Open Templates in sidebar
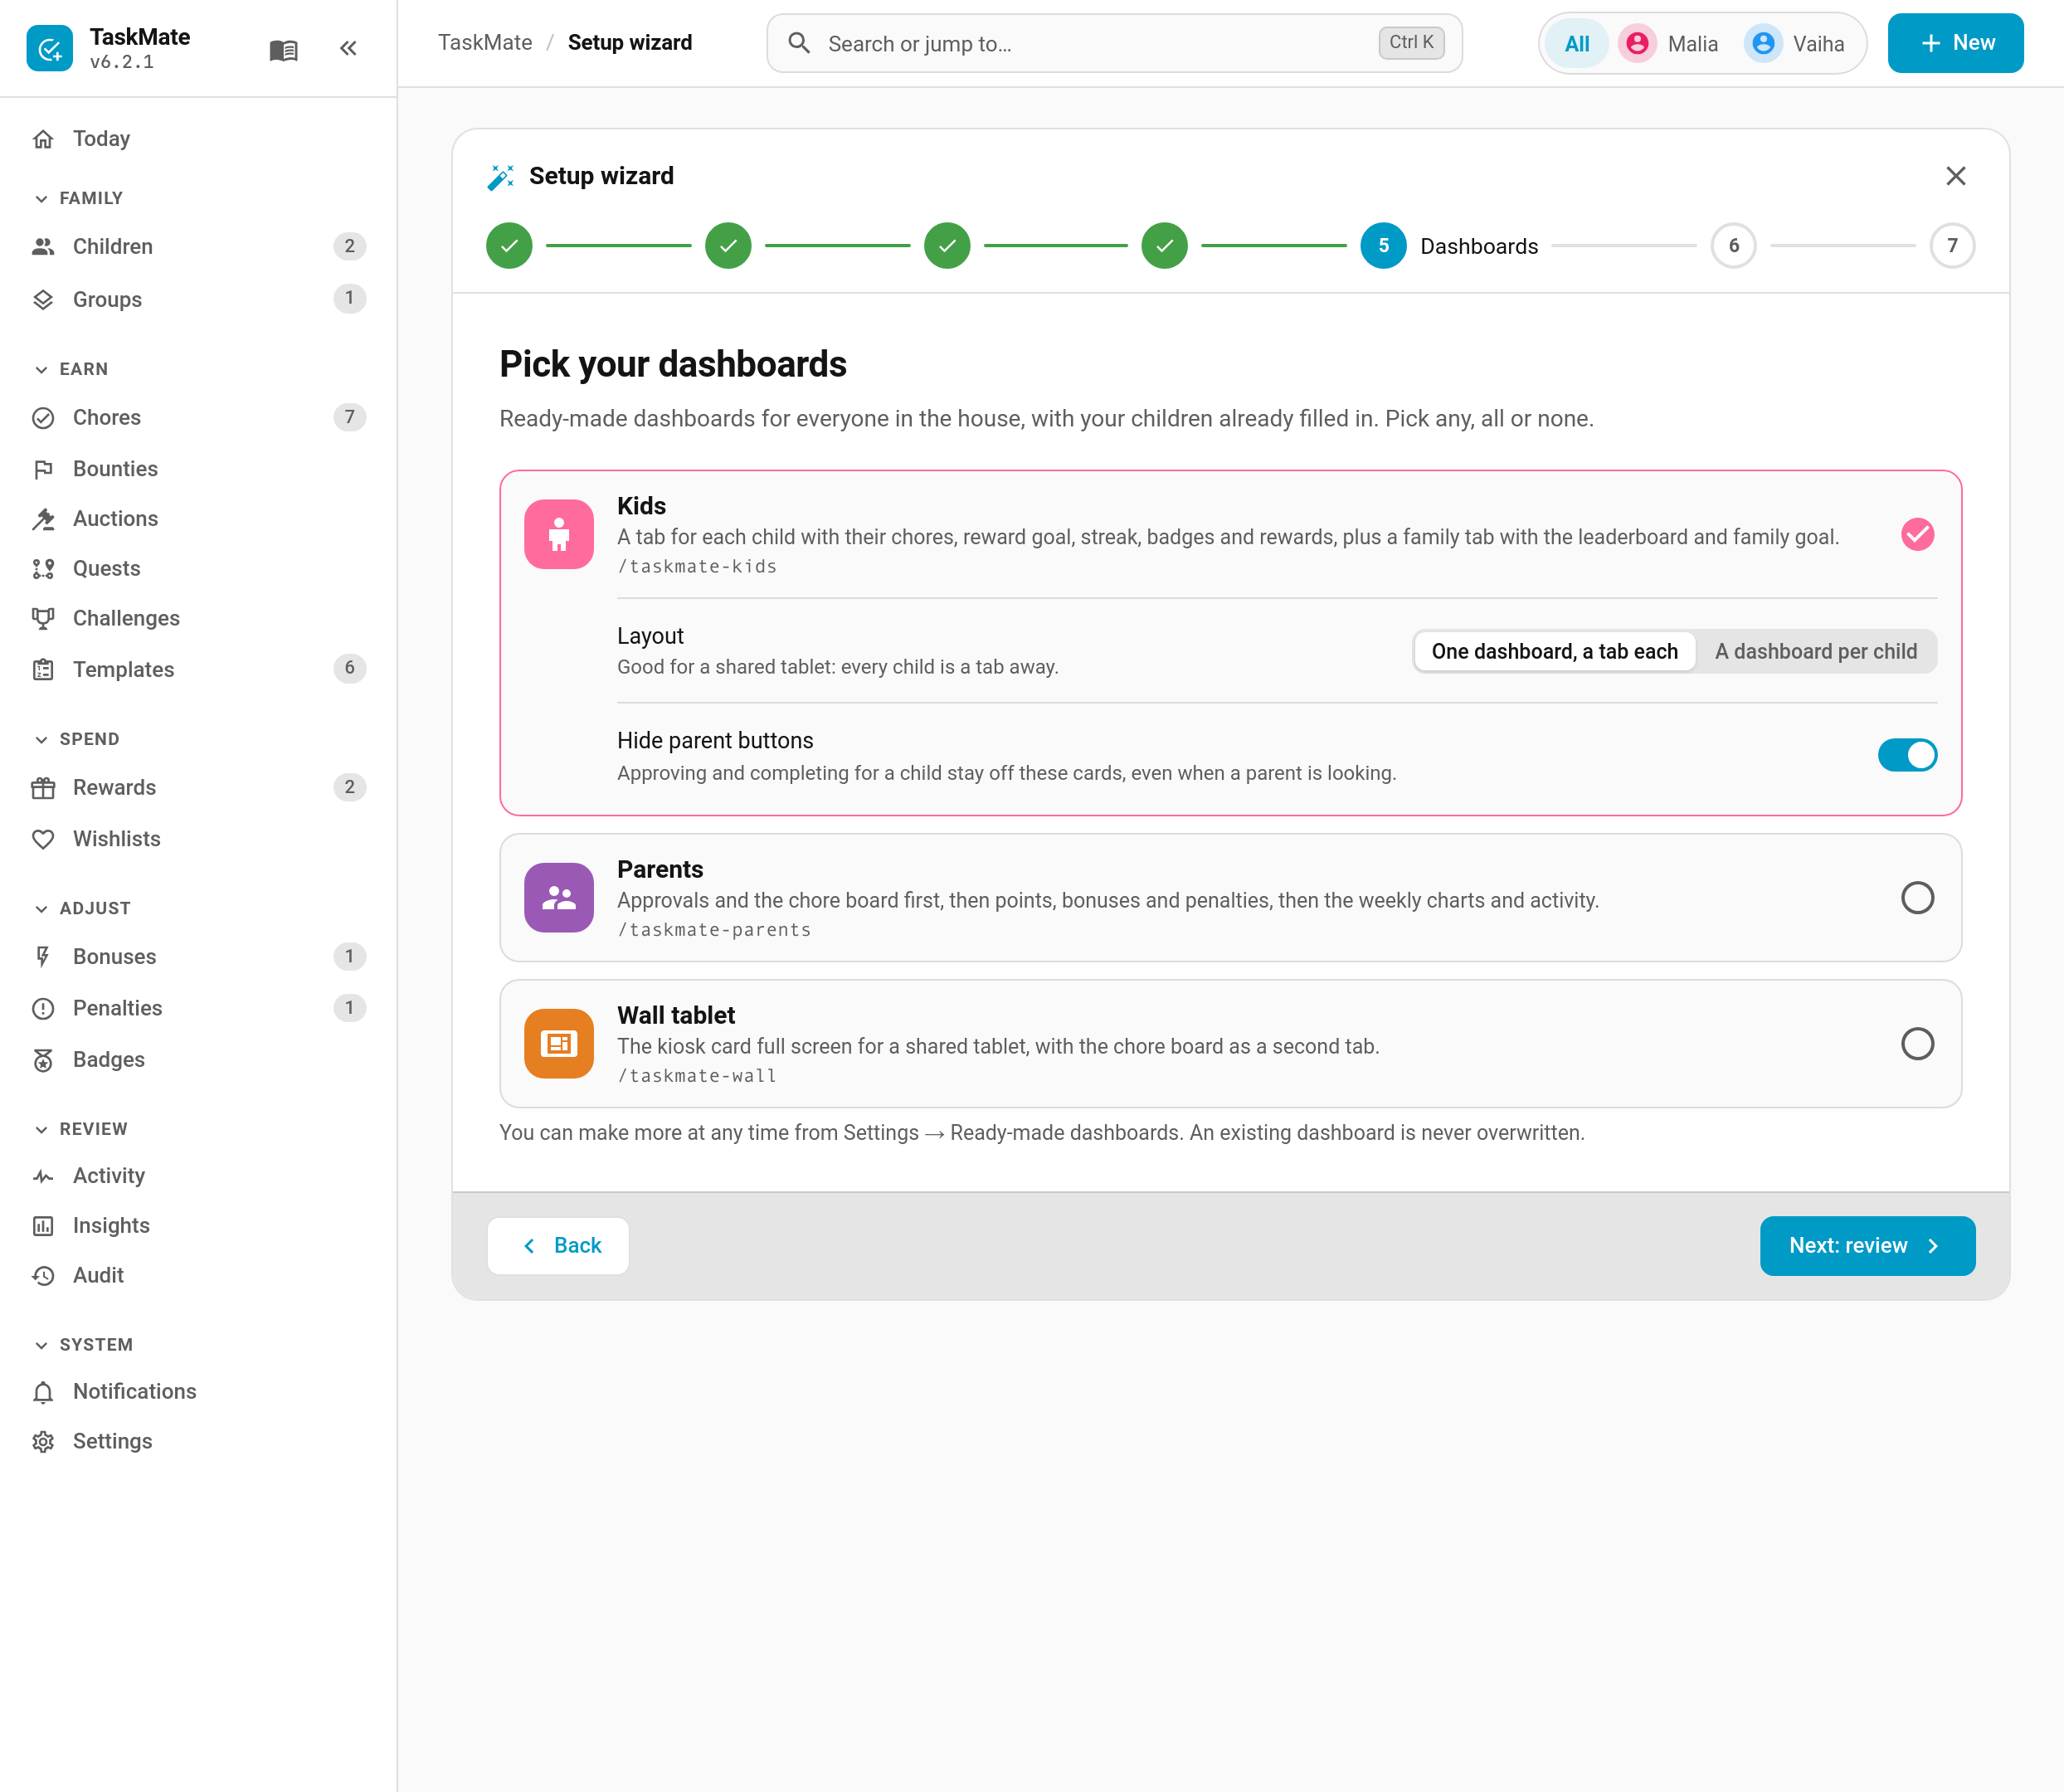The height and width of the screenshot is (1792, 2064). click(198, 669)
